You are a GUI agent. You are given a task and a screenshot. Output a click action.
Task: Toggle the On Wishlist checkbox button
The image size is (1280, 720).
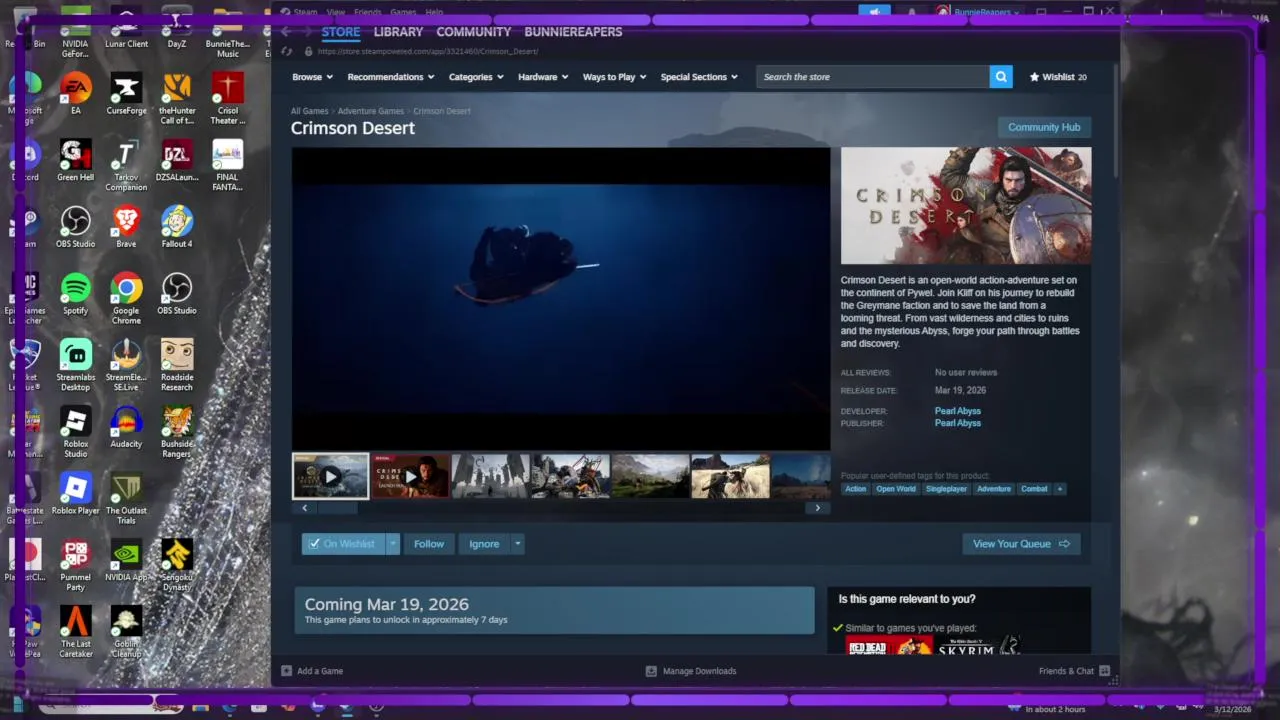pos(343,544)
